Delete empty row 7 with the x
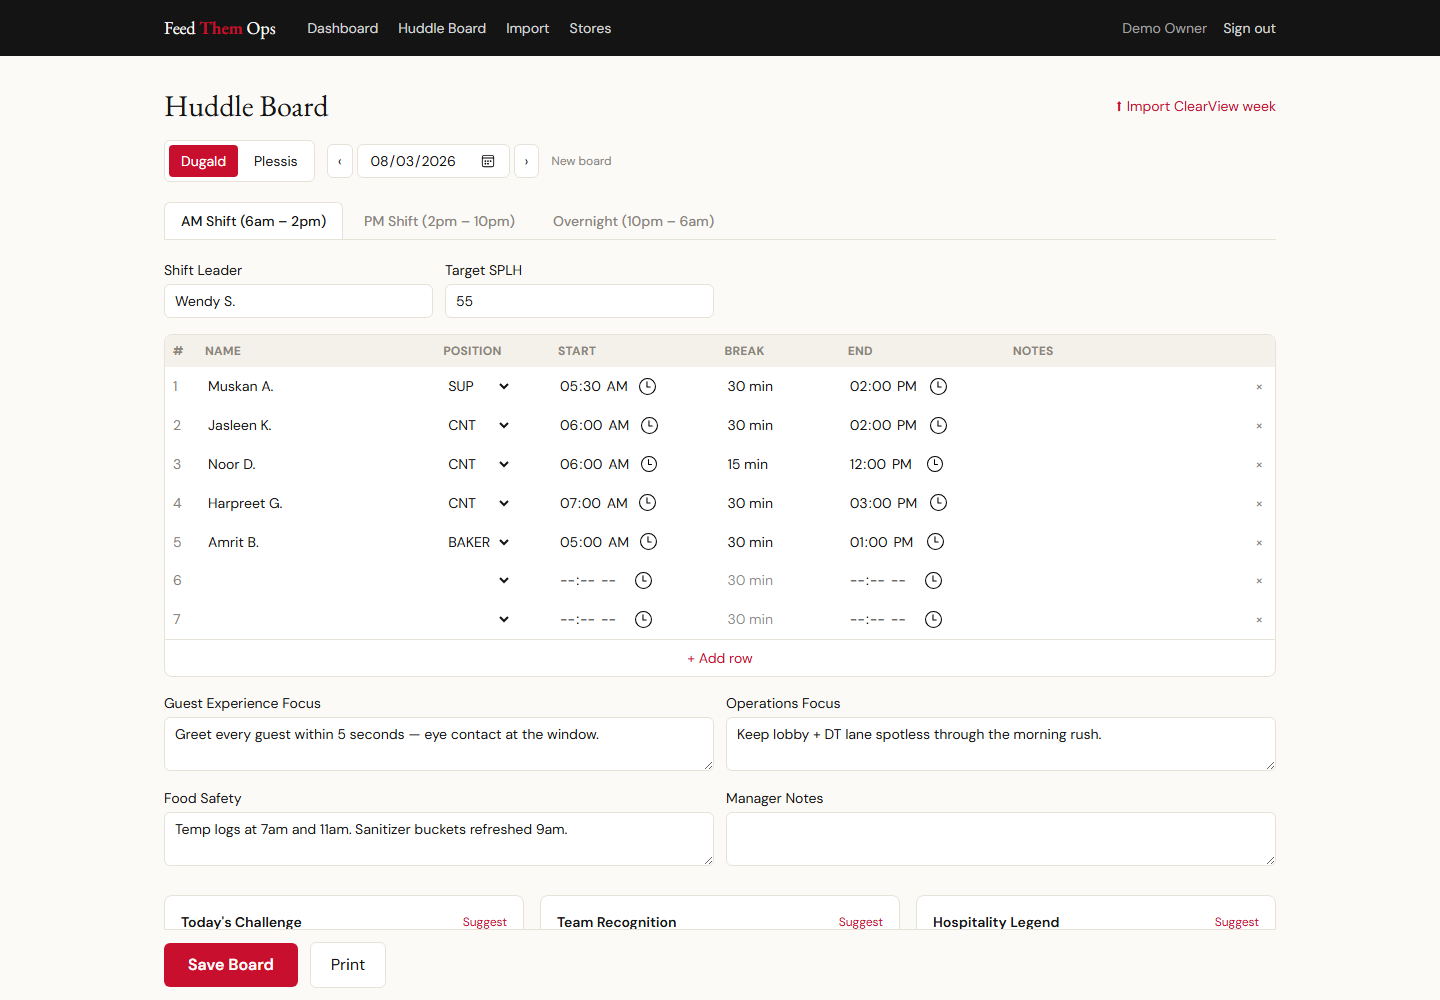 coord(1259,620)
